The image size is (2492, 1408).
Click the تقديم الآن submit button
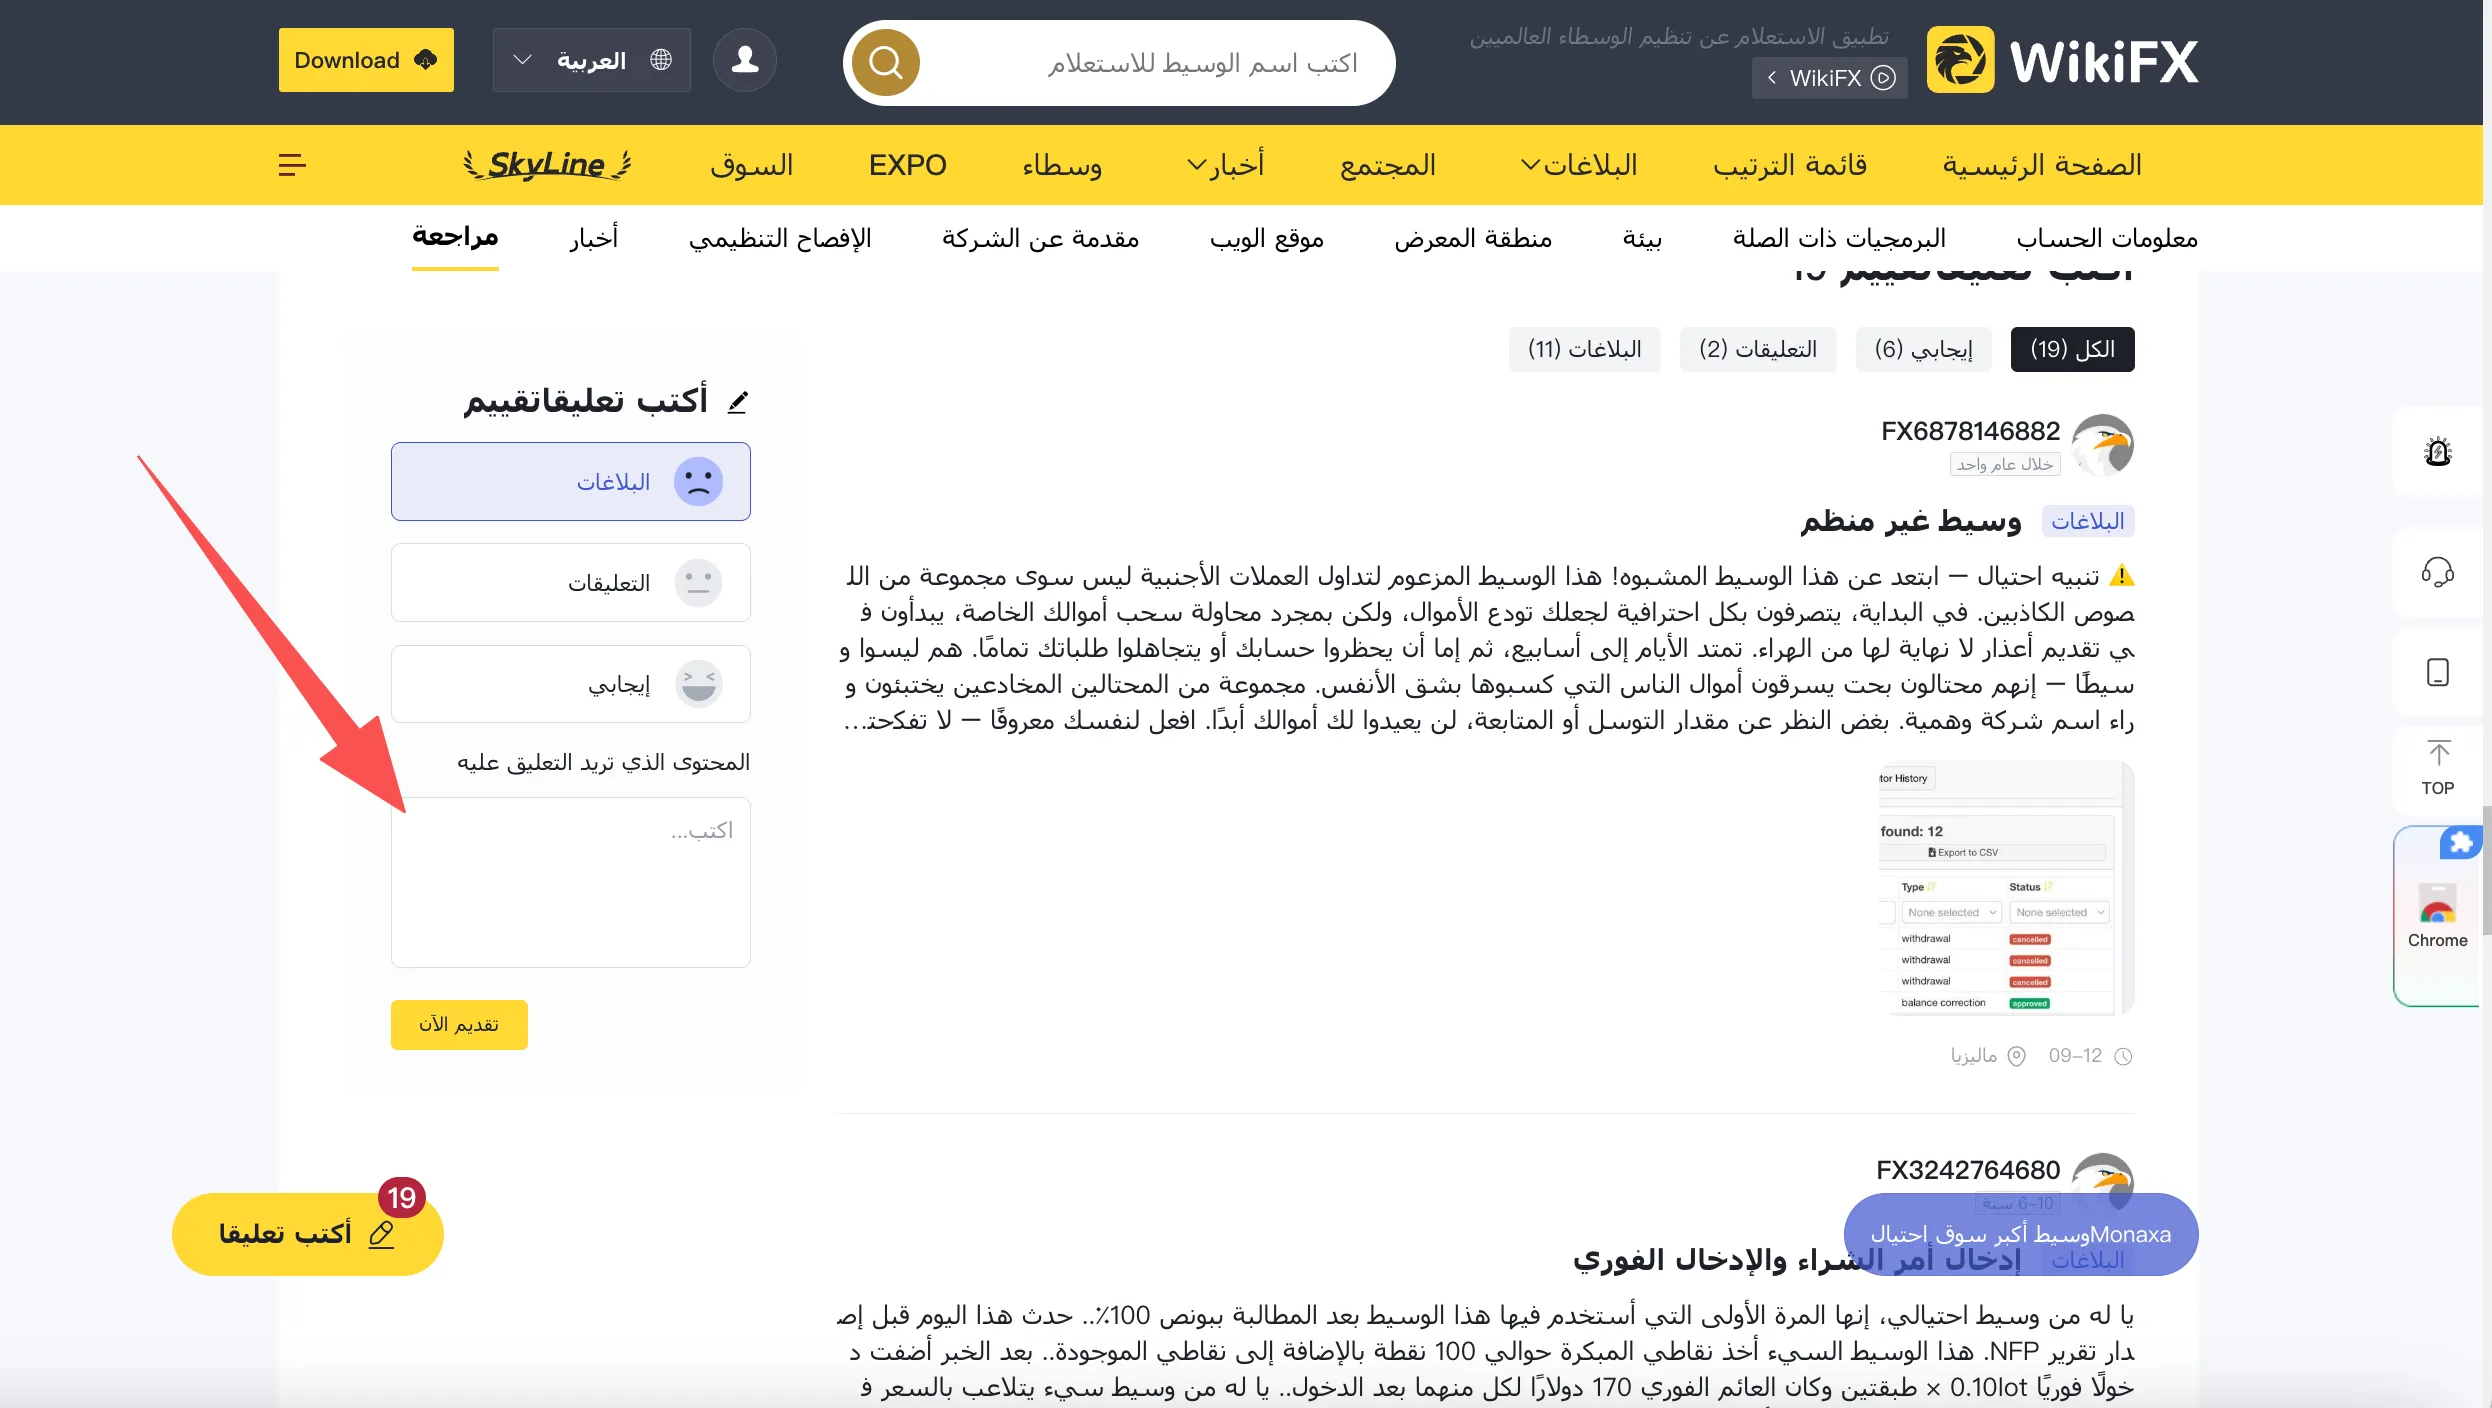pyautogui.click(x=459, y=1025)
